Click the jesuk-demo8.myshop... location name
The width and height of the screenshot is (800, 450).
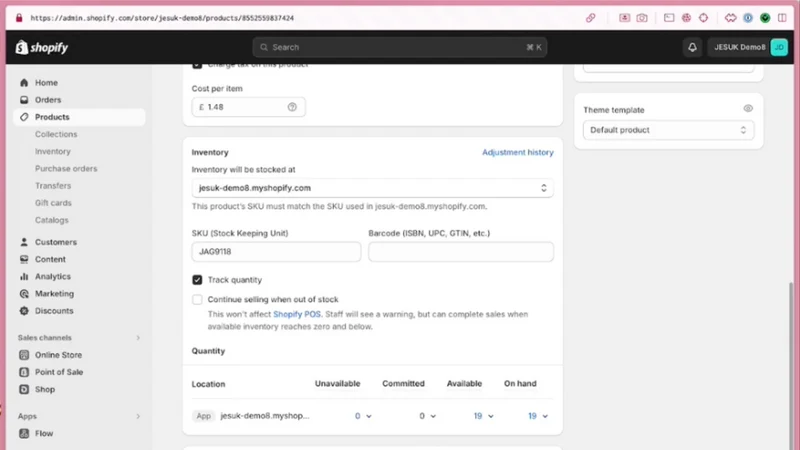pos(265,416)
